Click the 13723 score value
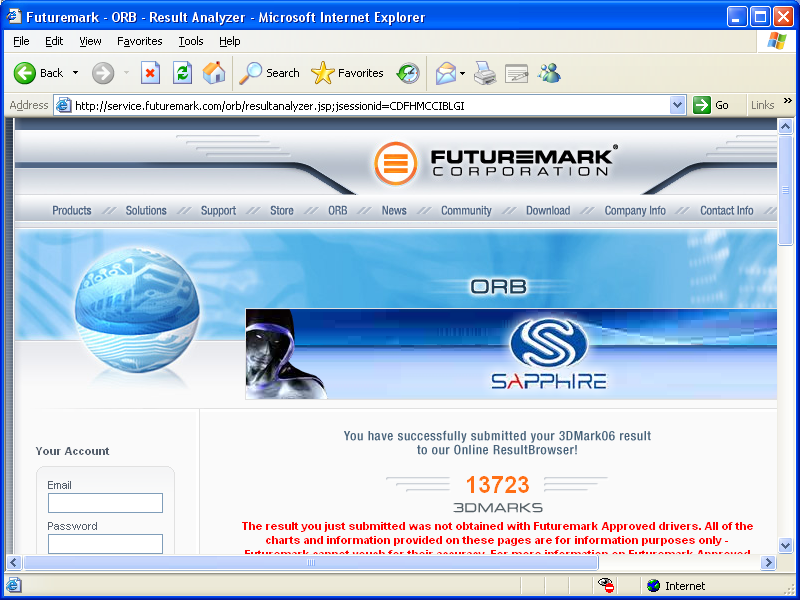The image size is (800, 600). click(x=497, y=485)
